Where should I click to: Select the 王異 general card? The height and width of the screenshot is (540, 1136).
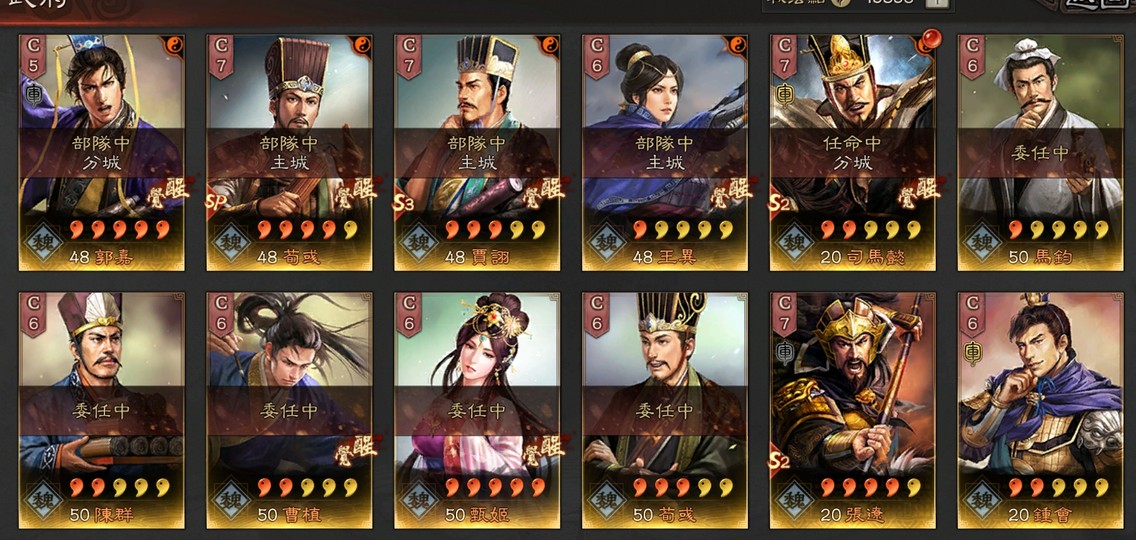665,153
